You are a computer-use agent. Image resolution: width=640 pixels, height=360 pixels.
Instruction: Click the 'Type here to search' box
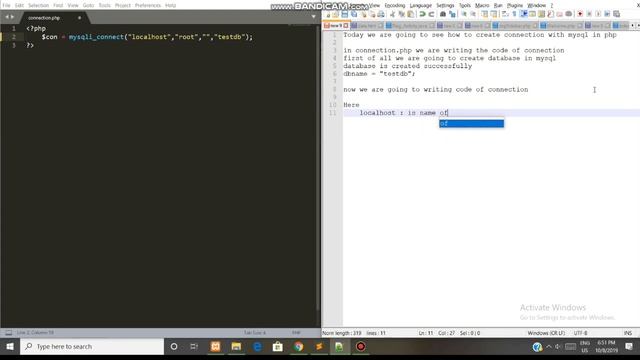pos(92,347)
